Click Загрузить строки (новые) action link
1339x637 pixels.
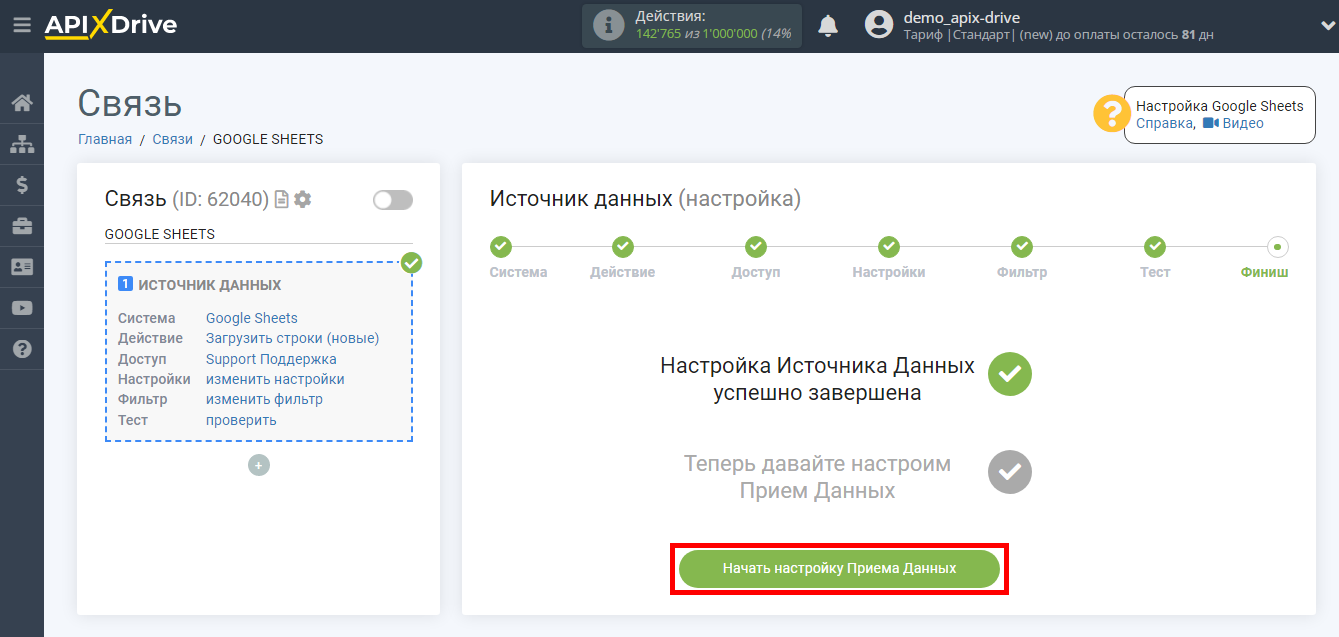pos(293,338)
